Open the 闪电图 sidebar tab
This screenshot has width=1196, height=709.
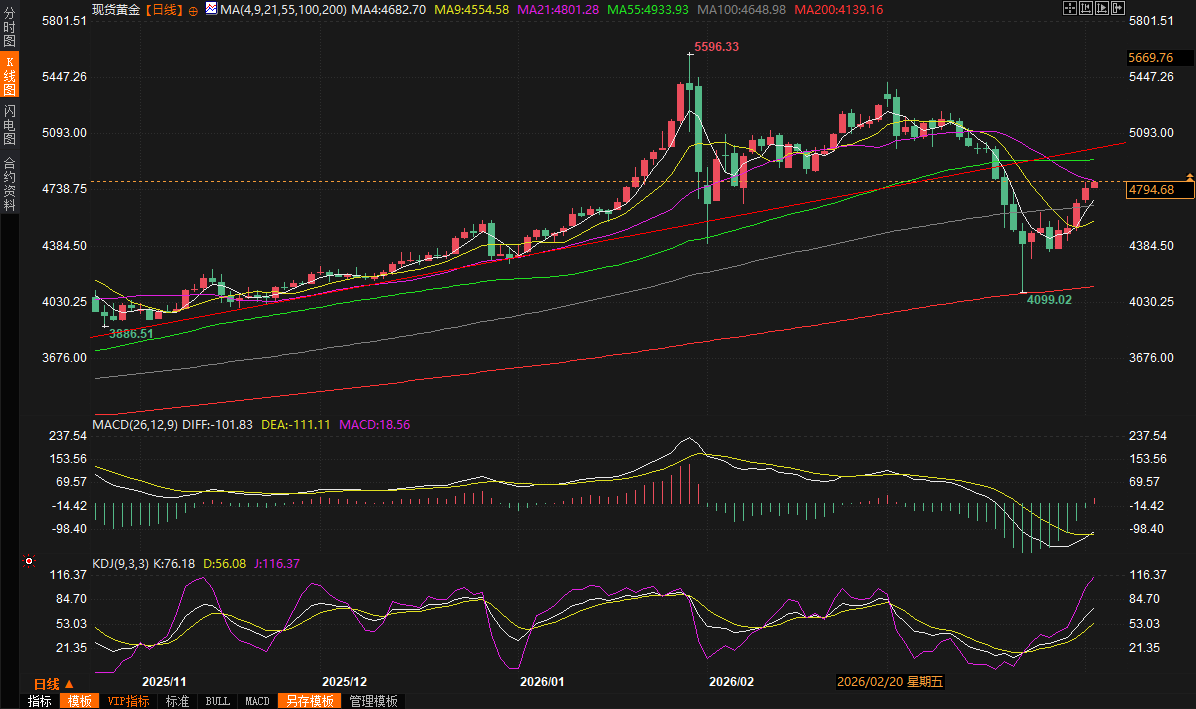[9, 124]
